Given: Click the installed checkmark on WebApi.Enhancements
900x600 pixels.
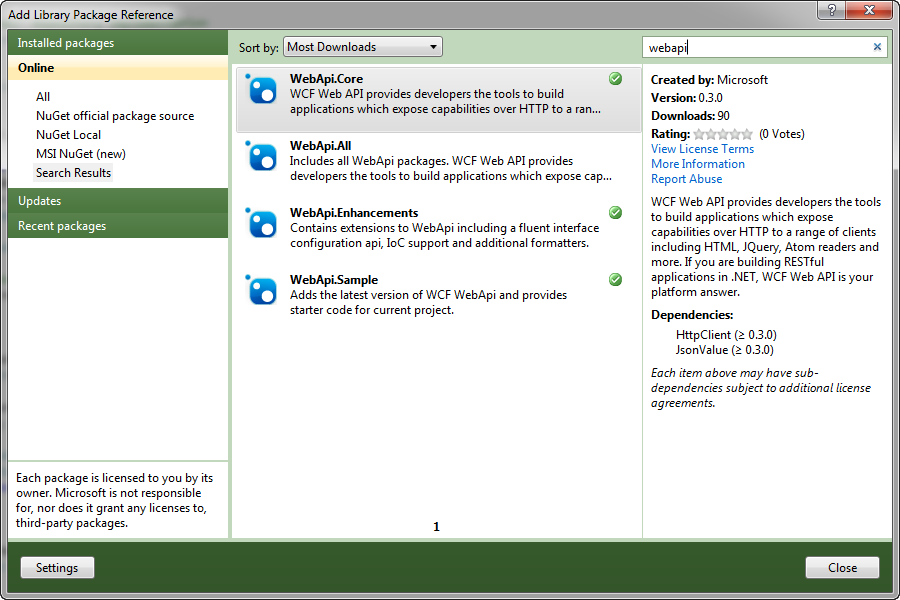Looking at the screenshot, I should click(615, 212).
